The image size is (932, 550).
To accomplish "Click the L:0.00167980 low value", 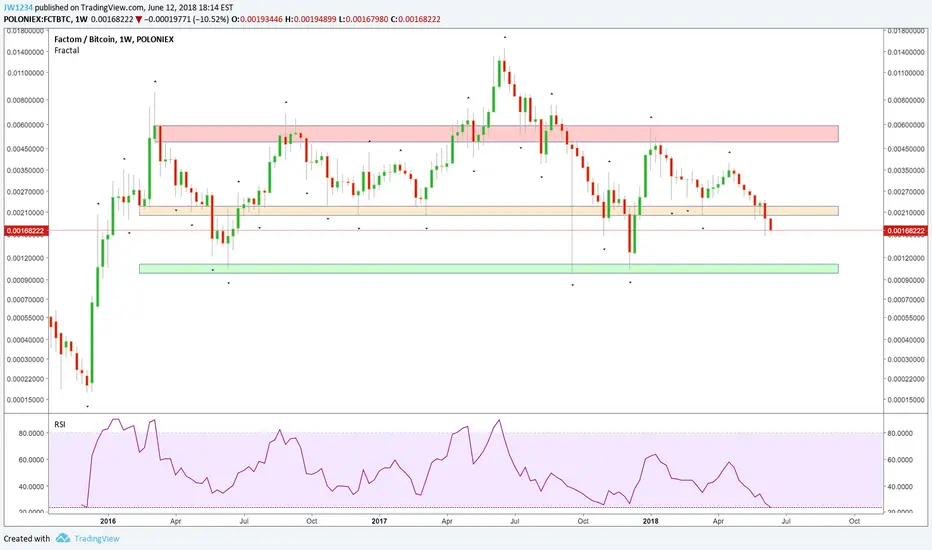I will [x=363, y=19].
